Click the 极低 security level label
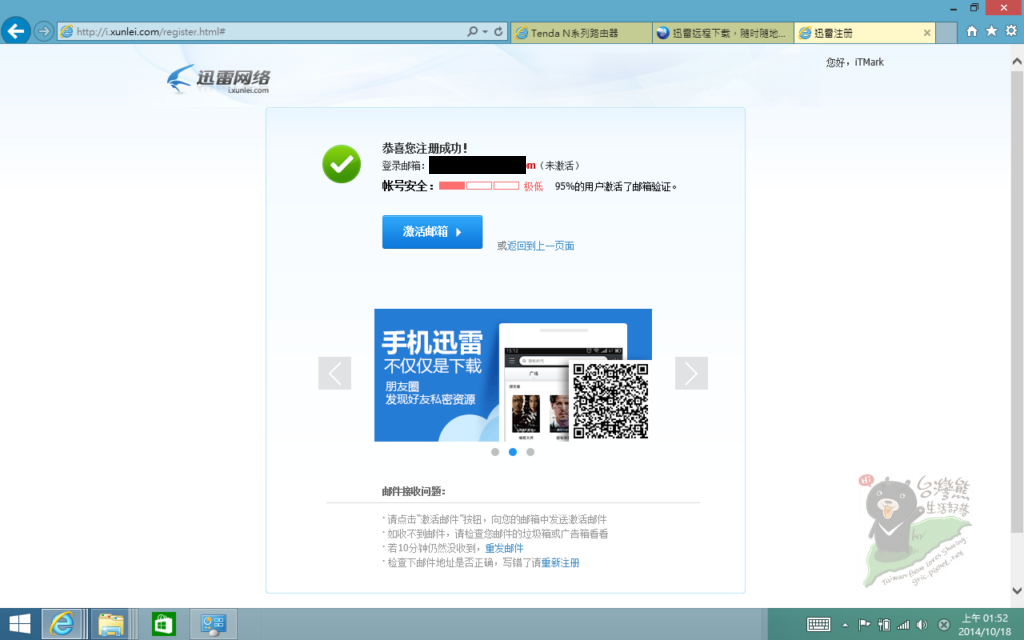The height and width of the screenshot is (640, 1024). pos(533,186)
